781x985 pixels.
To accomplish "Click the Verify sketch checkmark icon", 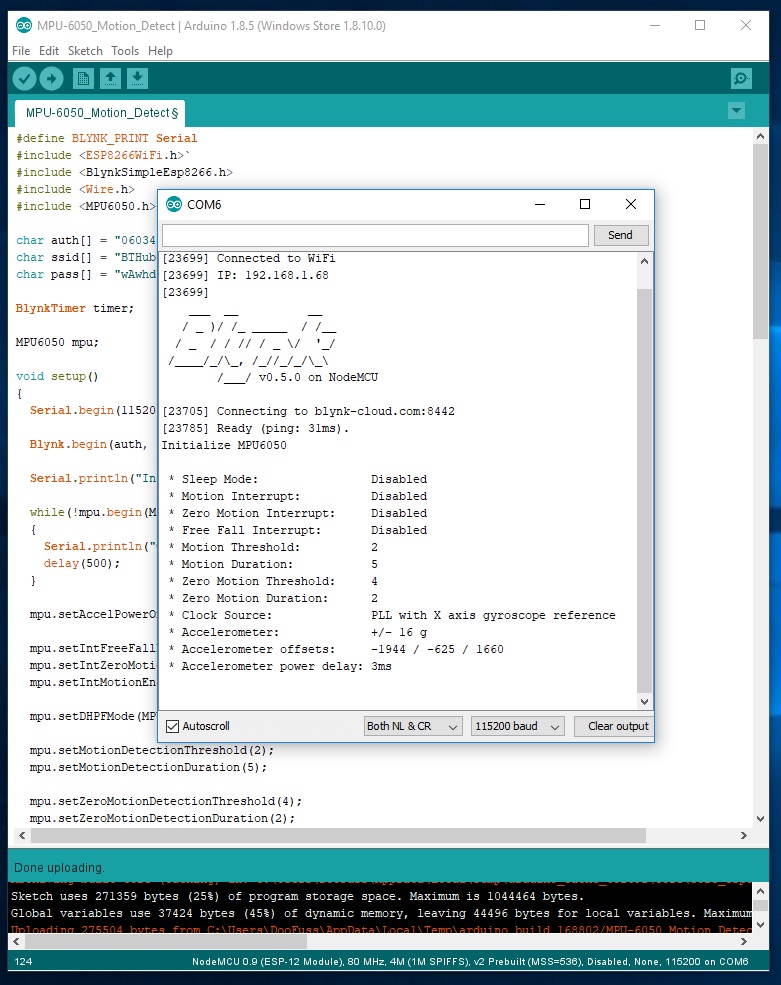I will [24, 79].
